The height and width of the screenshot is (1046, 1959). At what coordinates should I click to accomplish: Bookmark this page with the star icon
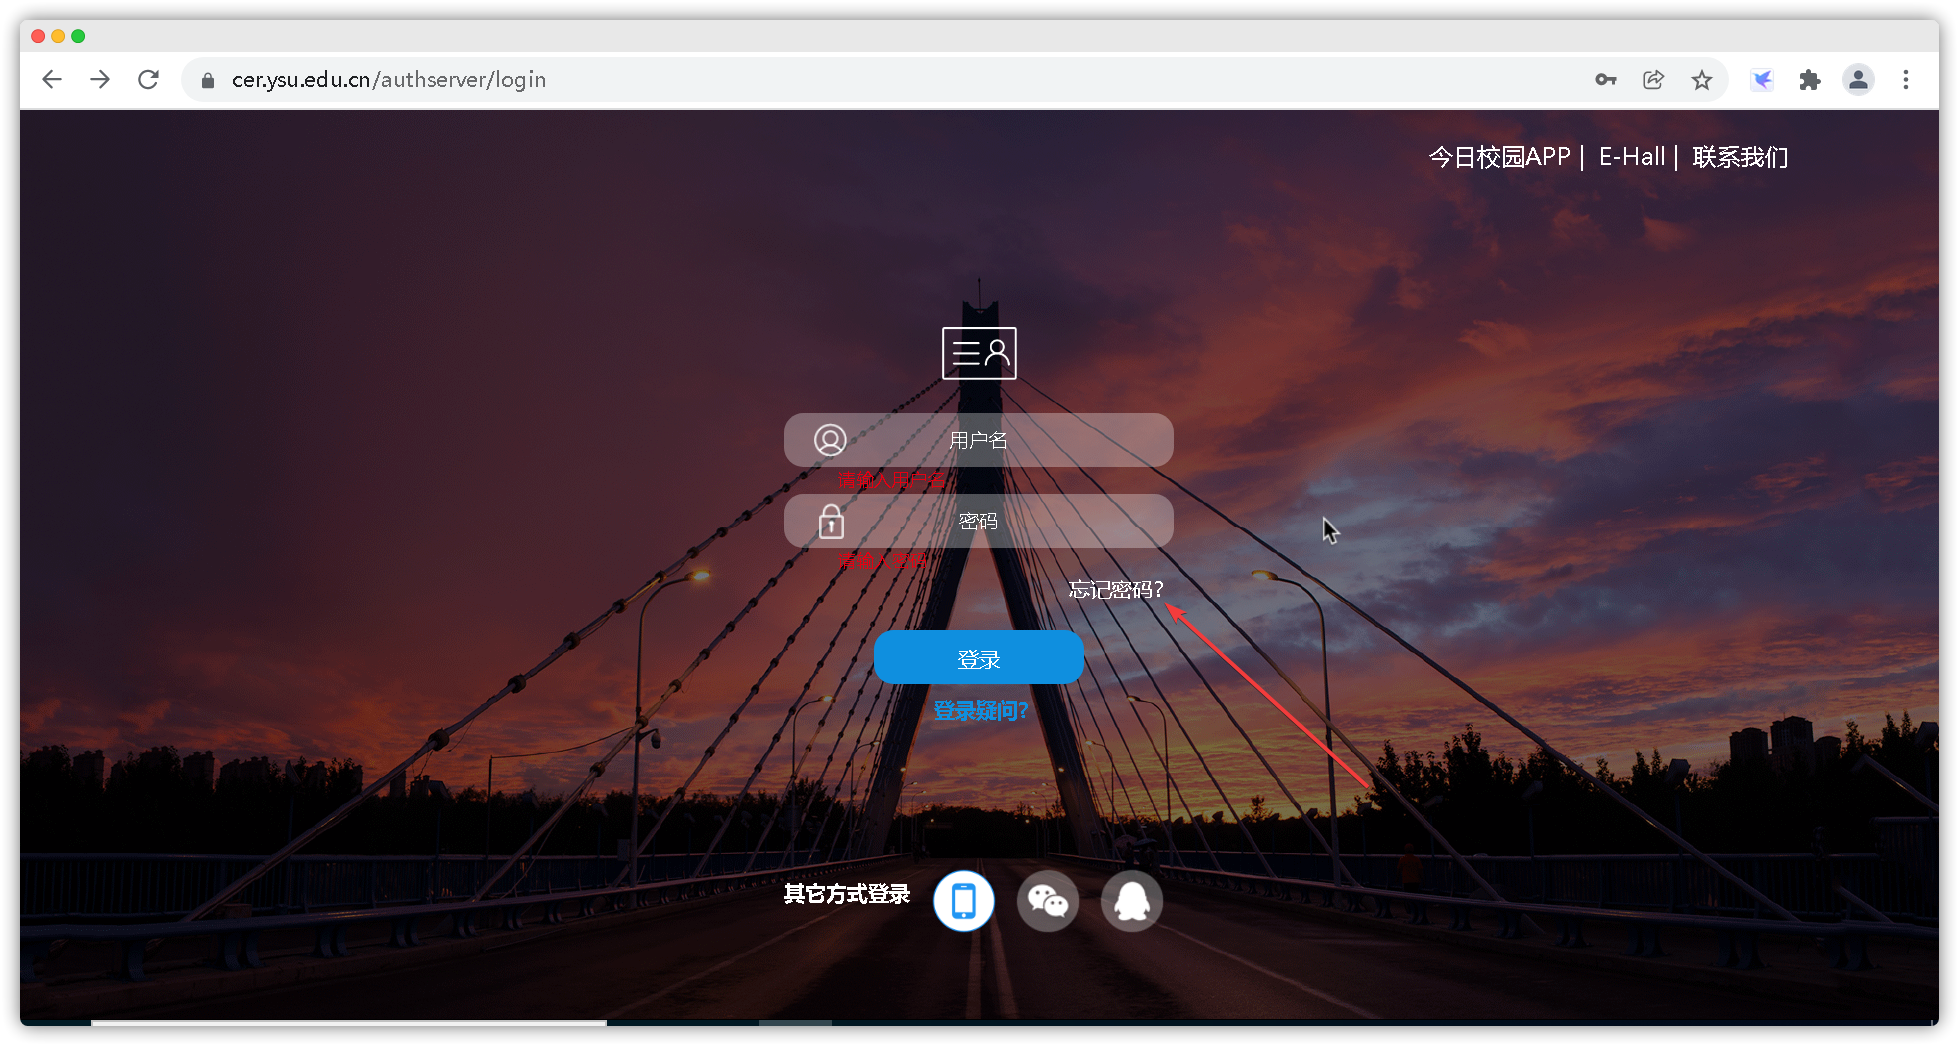[x=1701, y=80]
